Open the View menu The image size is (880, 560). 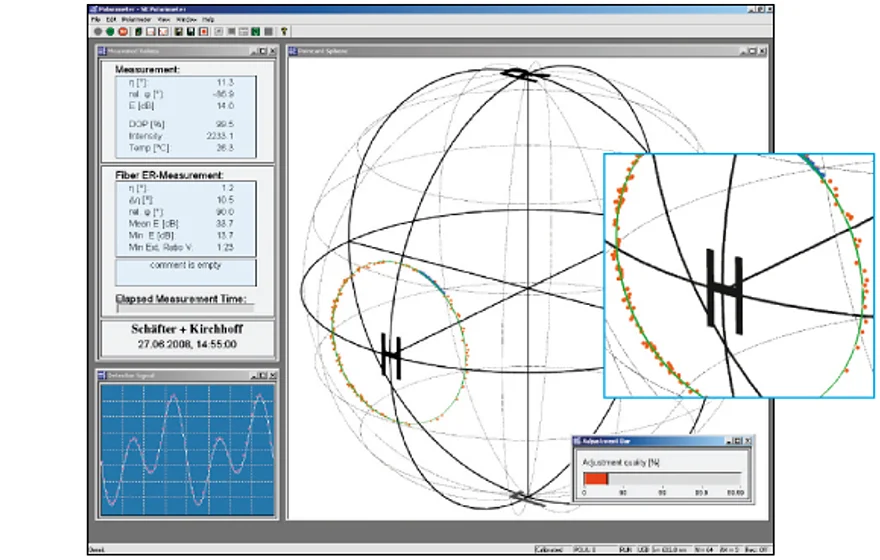(x=164, y=20)
